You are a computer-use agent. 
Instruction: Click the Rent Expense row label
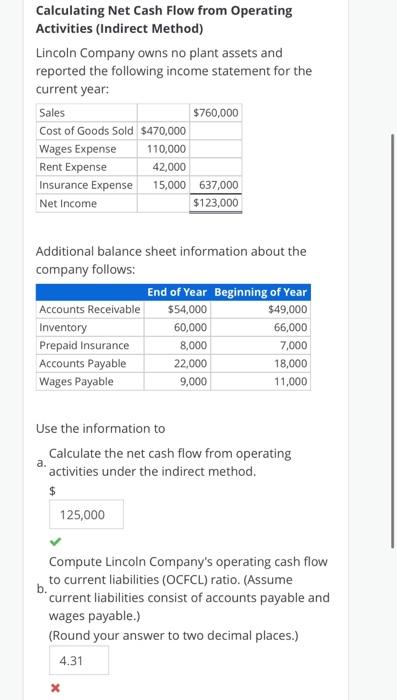[x=73, y=167]
